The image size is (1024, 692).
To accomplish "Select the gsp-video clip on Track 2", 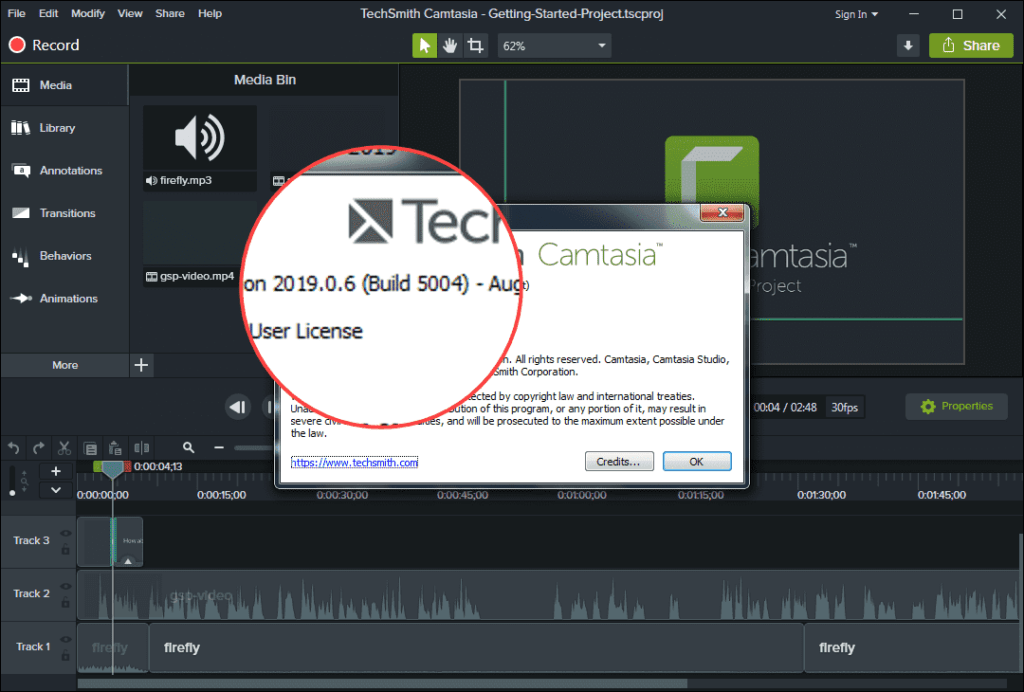I will click(x=549, y=595).
